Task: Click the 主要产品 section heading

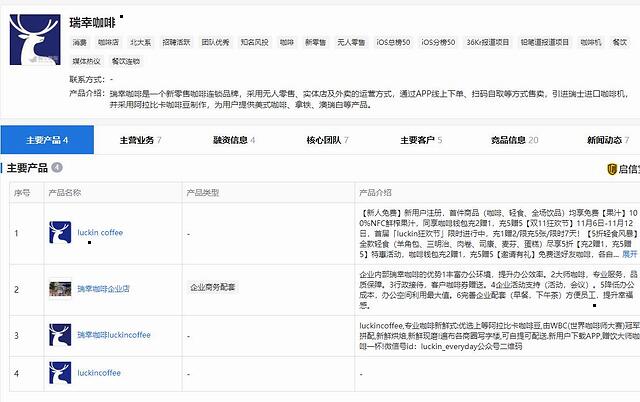Action: coord(27,168)
